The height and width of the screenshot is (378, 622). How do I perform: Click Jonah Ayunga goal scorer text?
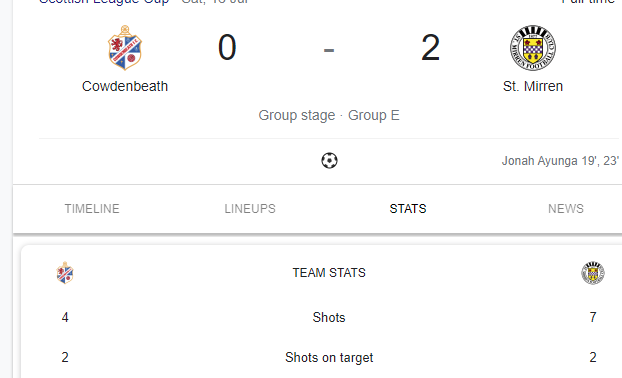pyautogui.click(x=560, y=161)
